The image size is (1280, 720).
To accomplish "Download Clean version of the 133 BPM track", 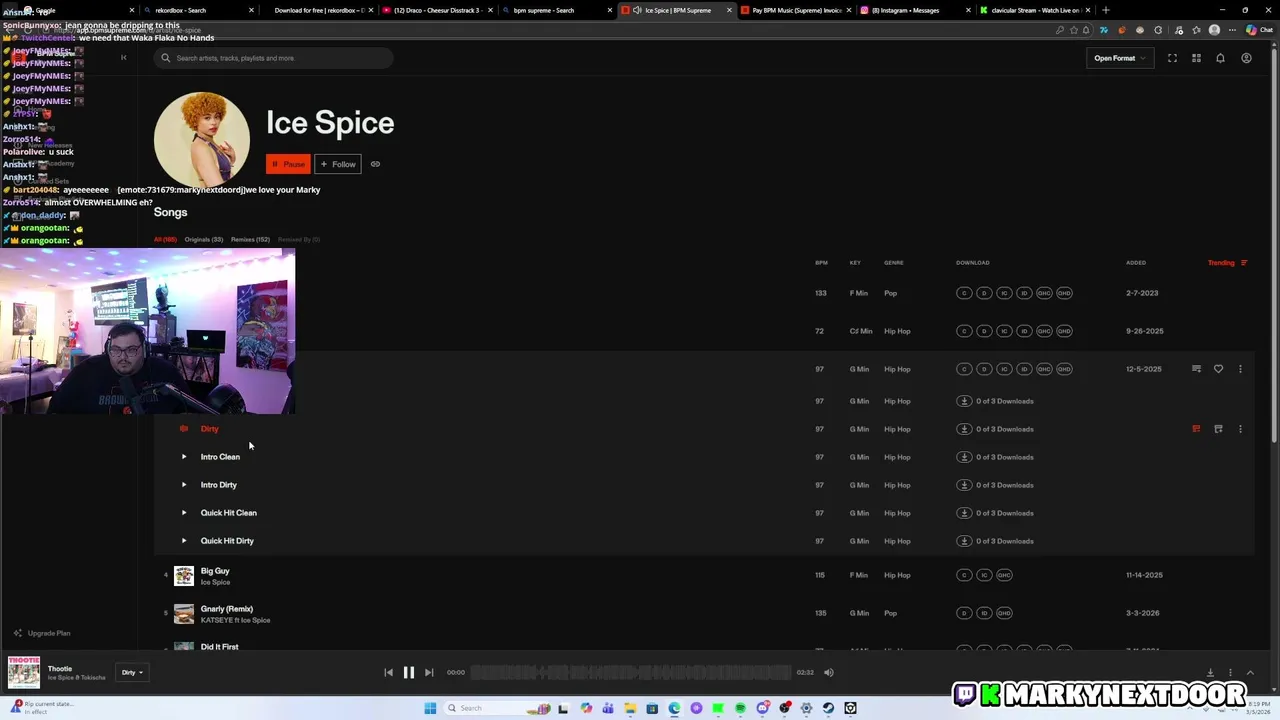I will (964, 293).
